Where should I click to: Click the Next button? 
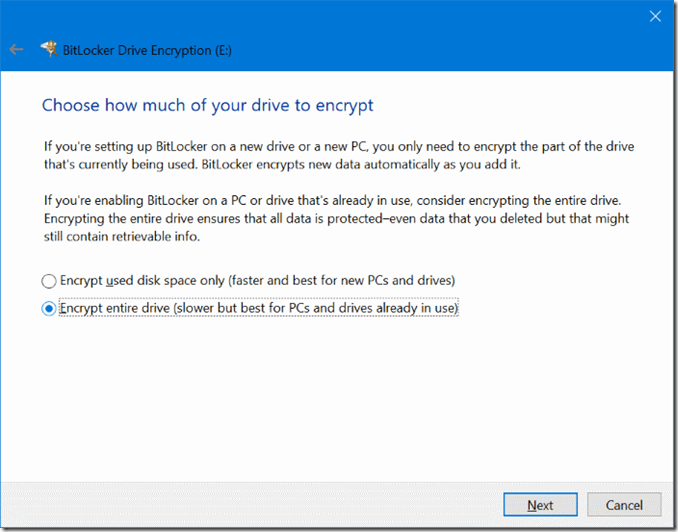coord(540,504)
